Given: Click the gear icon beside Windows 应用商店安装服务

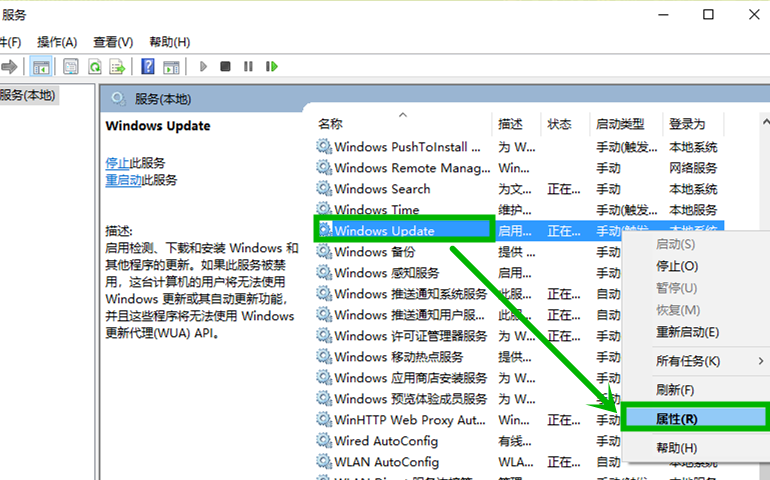Looking at the screenshot, I should tap(324, 378).
